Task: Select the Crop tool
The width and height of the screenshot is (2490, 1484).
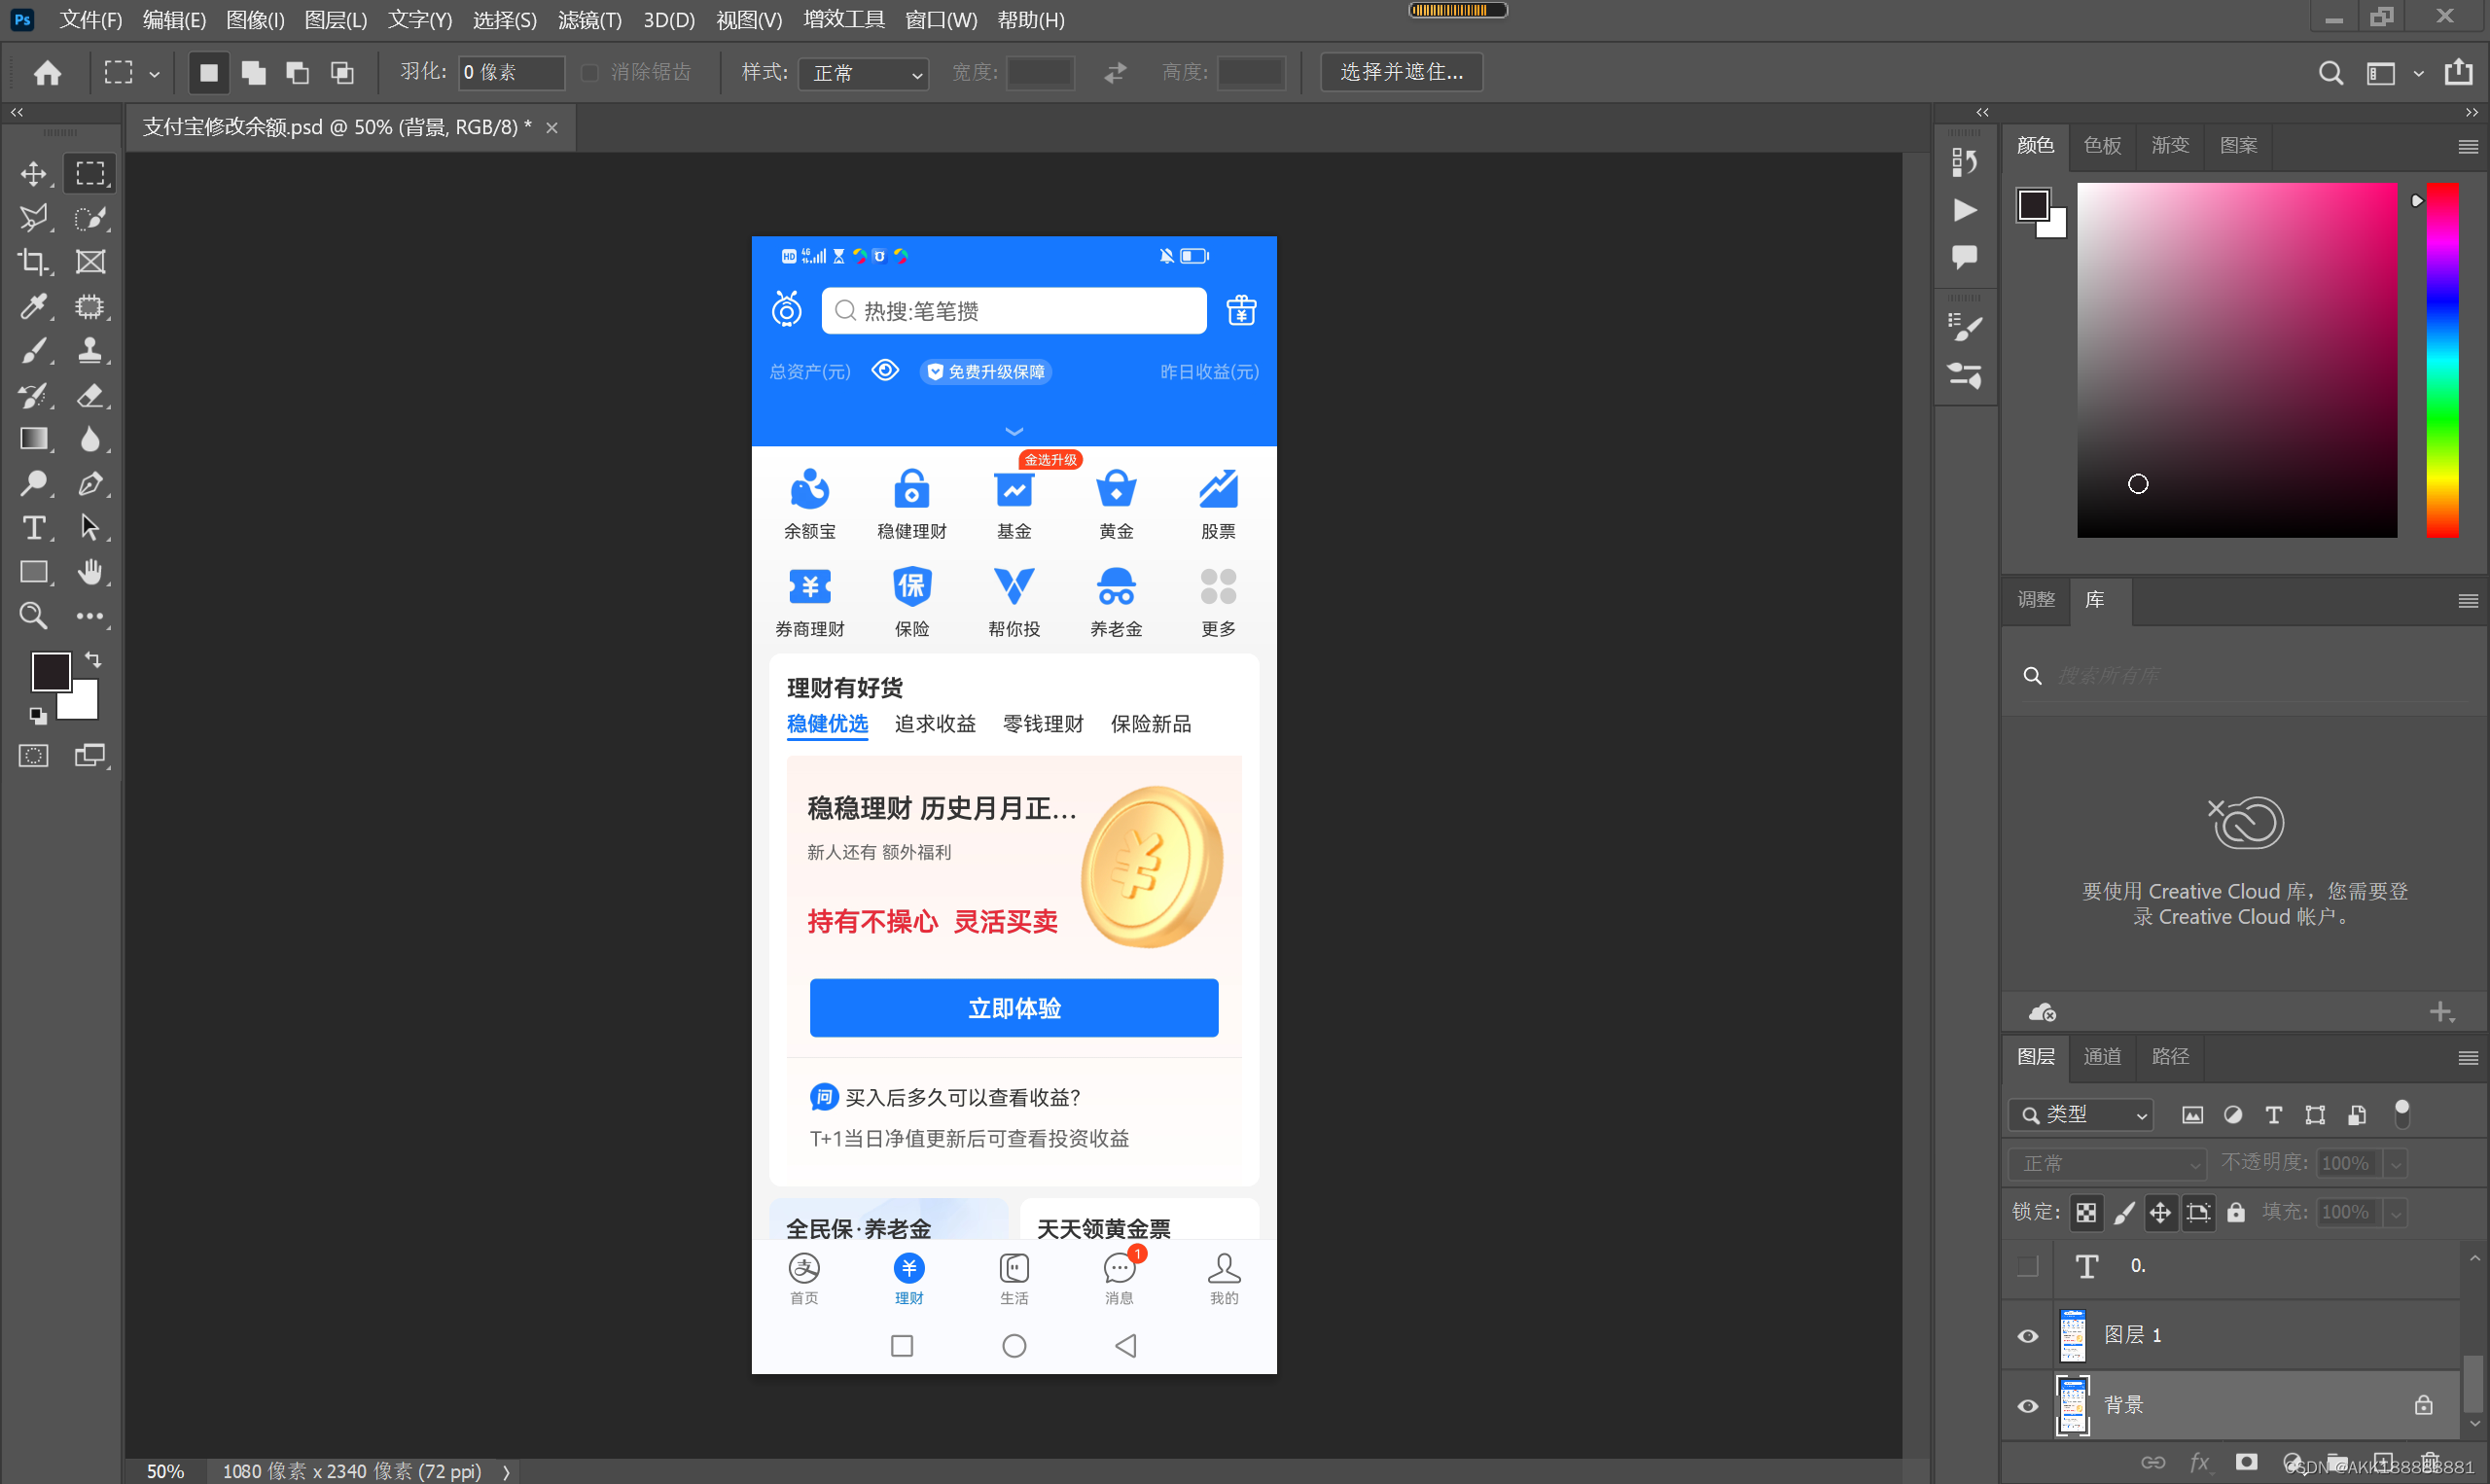Action: 33,262
